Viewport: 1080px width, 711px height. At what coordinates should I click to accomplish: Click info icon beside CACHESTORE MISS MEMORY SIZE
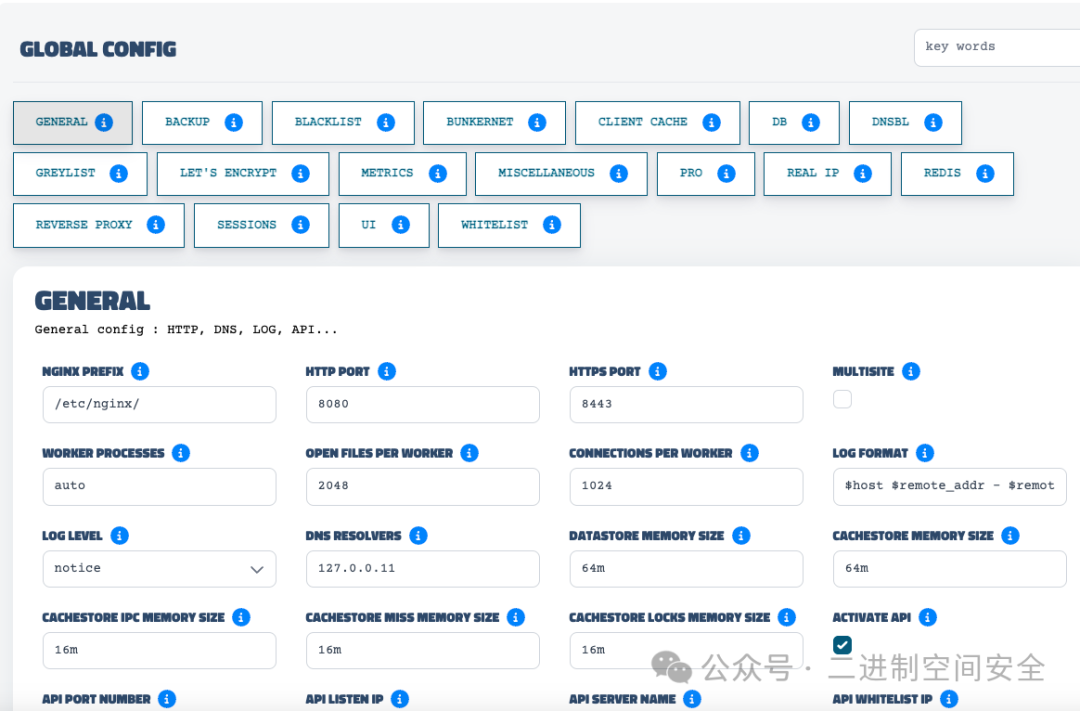click(516, 617)
